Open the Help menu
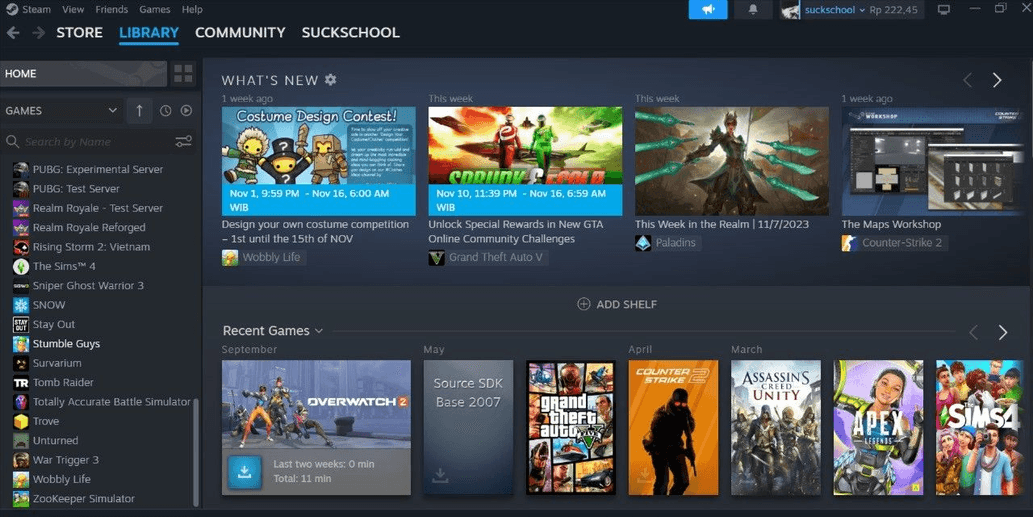This screenshot has height=517, width=1033. tap(192, 9)
